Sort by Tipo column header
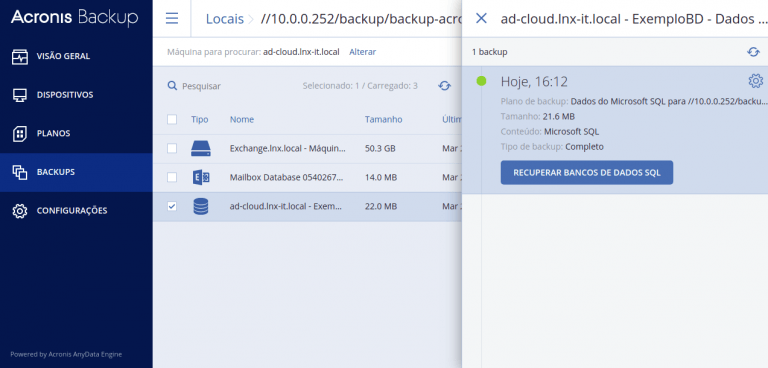This screenshot has height=368, width=768. coord(199,119)
